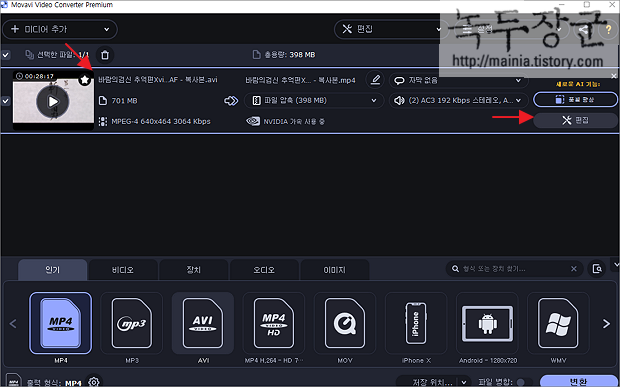Click the output .mp4 file name
This screenshot has height=387, width=620.
click(x=300, y=80)
